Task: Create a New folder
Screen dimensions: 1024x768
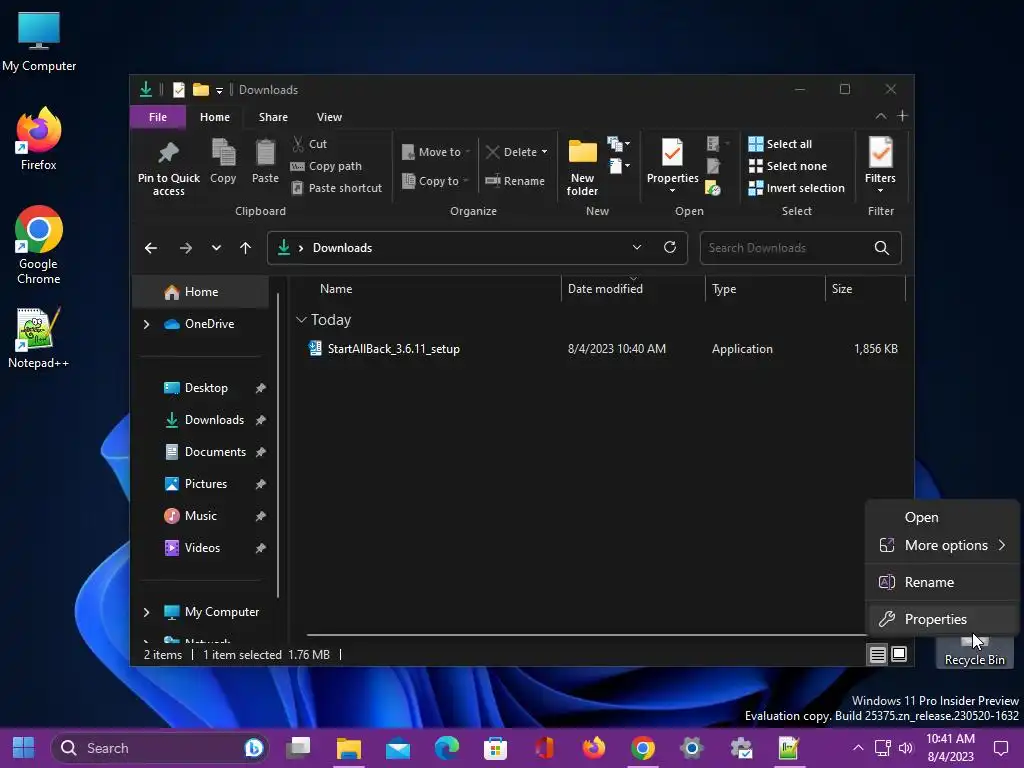Action: click(x=583, y=167)
